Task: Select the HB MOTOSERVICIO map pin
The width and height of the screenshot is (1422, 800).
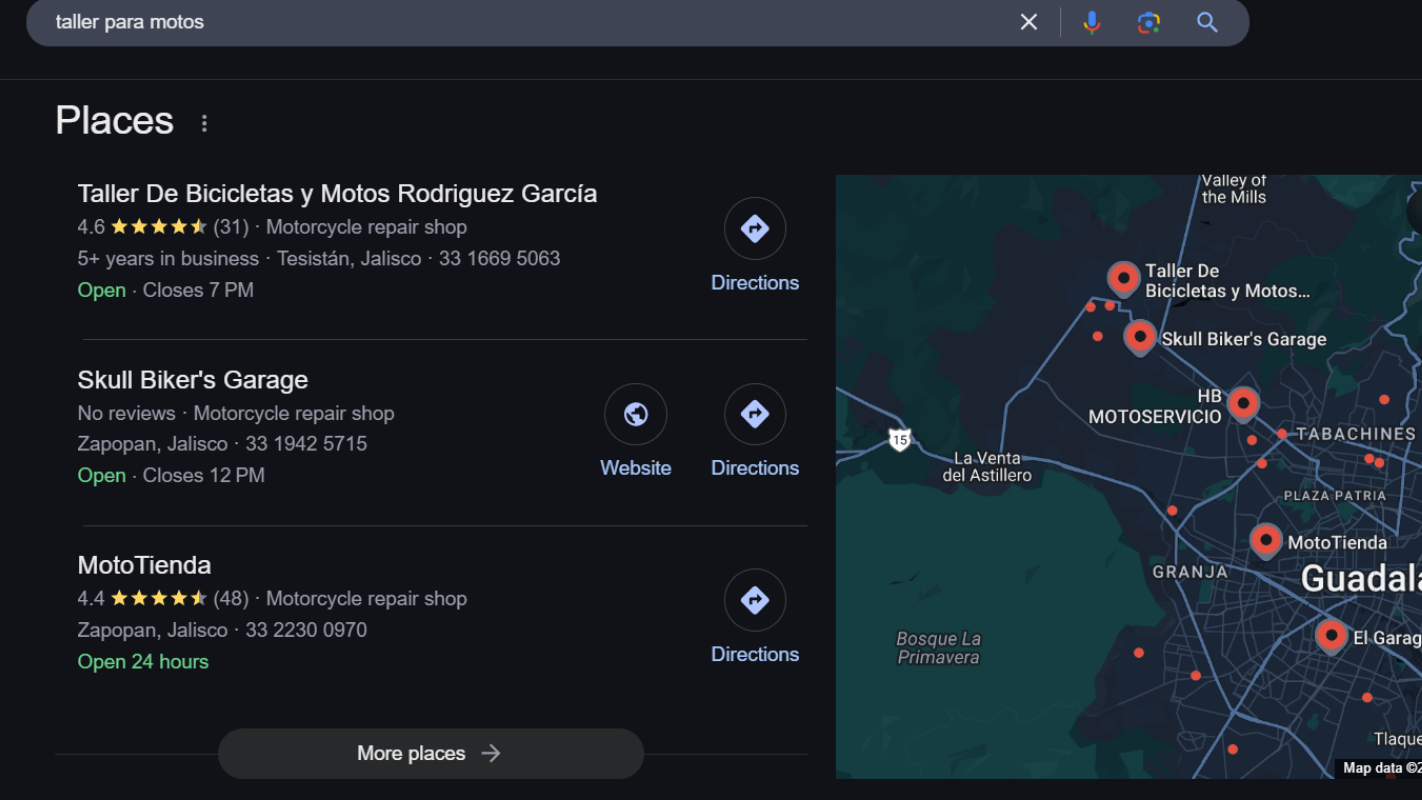Action: tap(1243, 403)
